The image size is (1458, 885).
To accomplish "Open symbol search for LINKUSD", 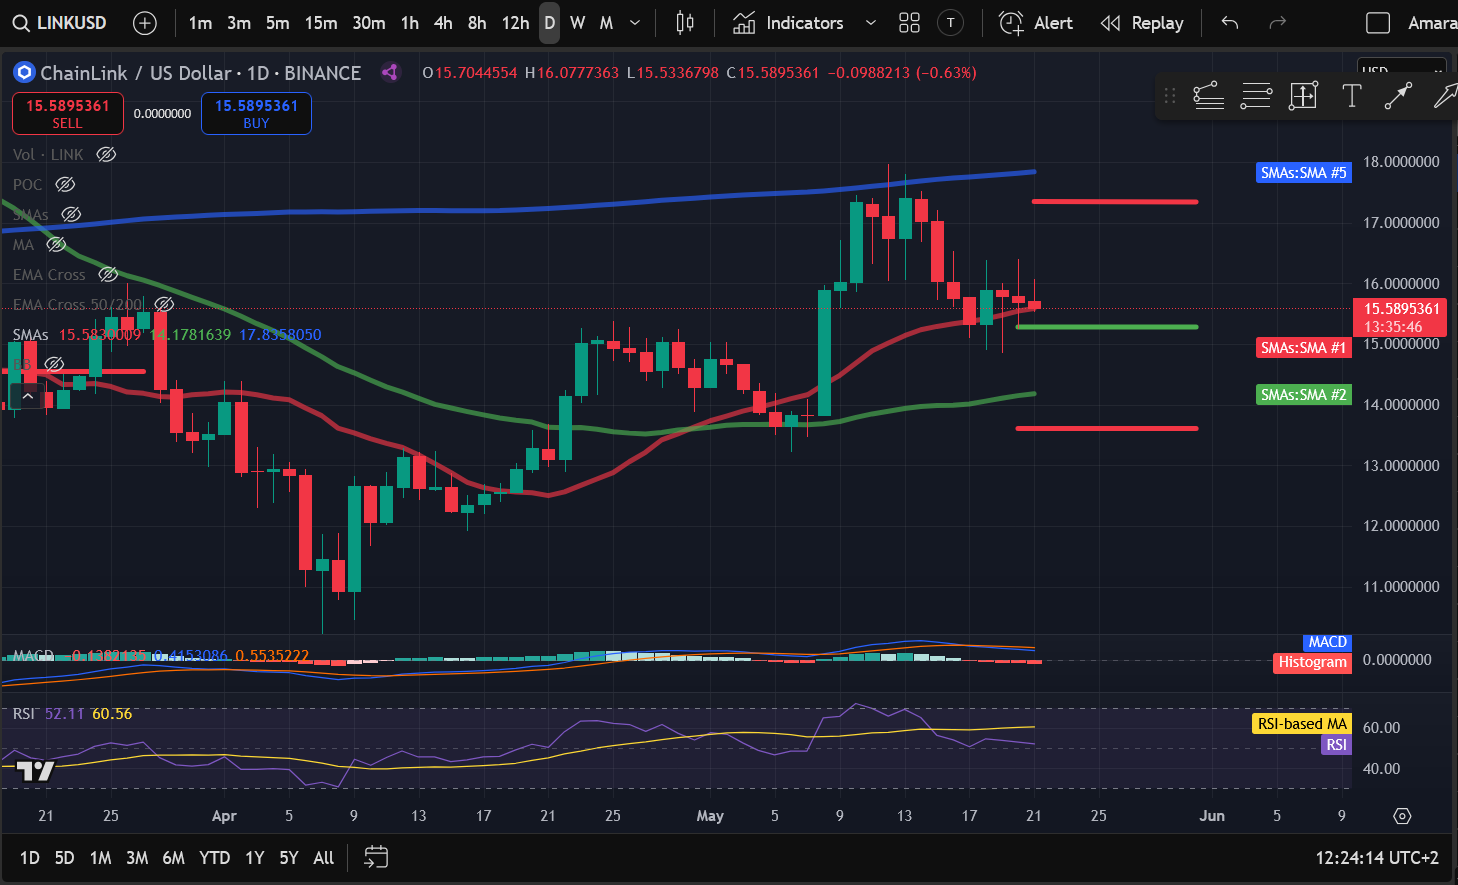I will [x=60, y=23].
